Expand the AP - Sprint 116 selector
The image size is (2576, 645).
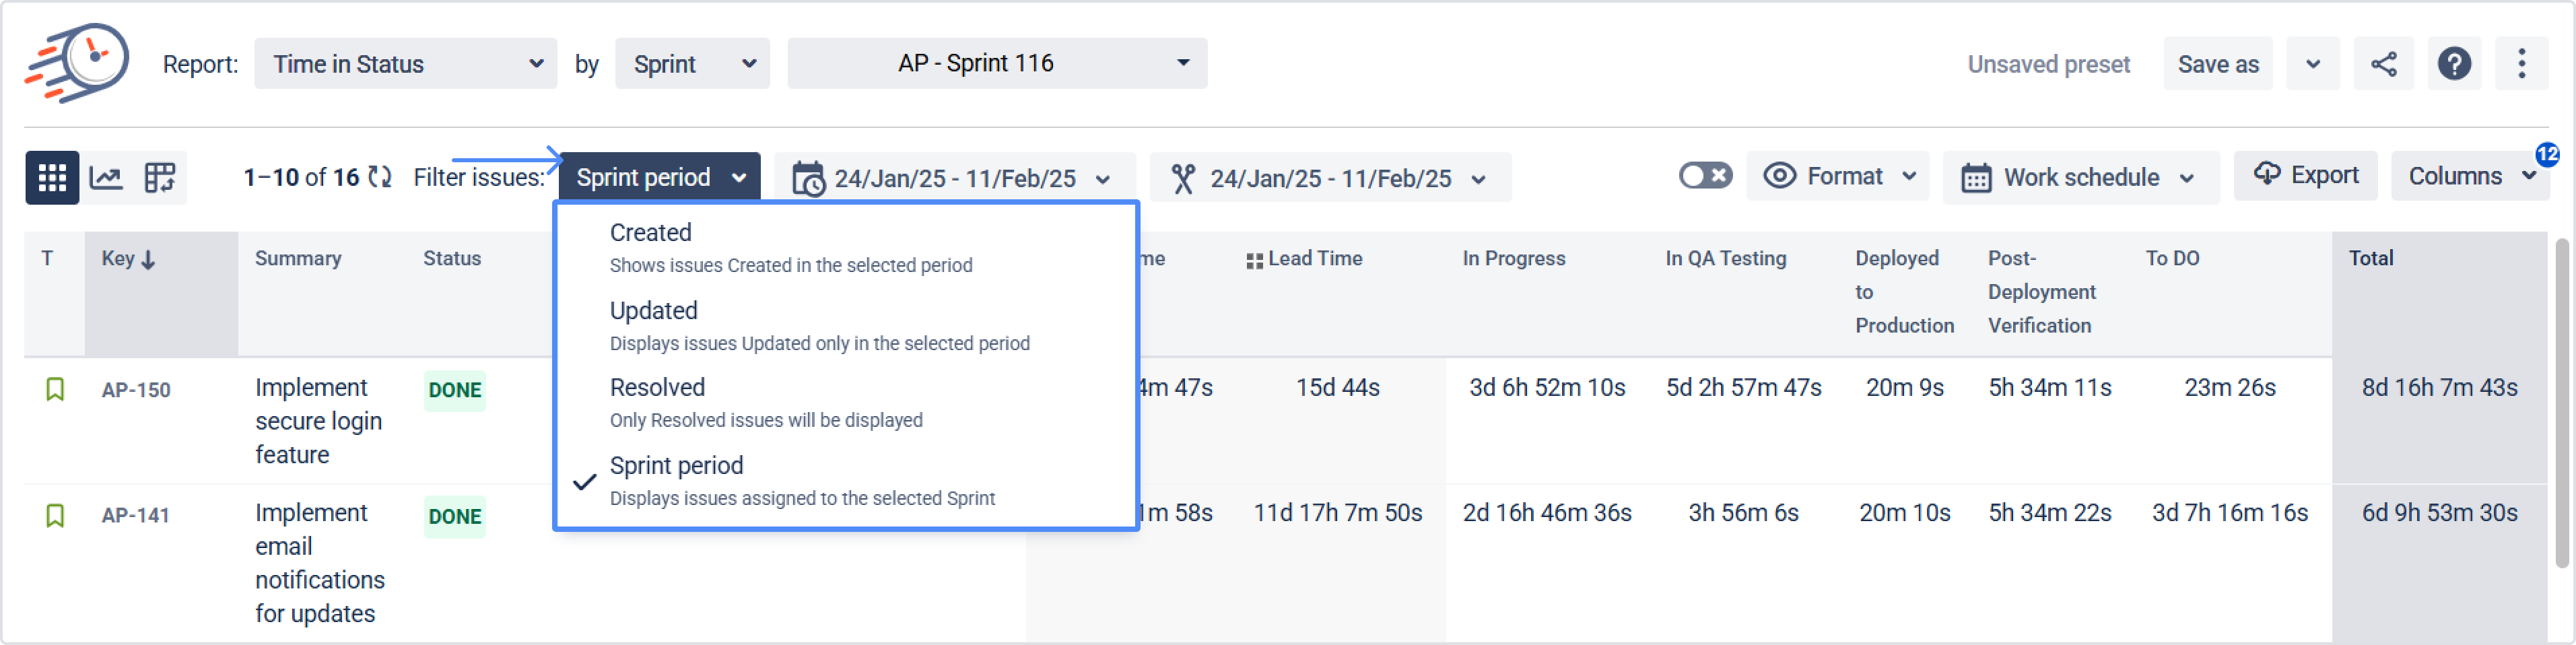997,64
